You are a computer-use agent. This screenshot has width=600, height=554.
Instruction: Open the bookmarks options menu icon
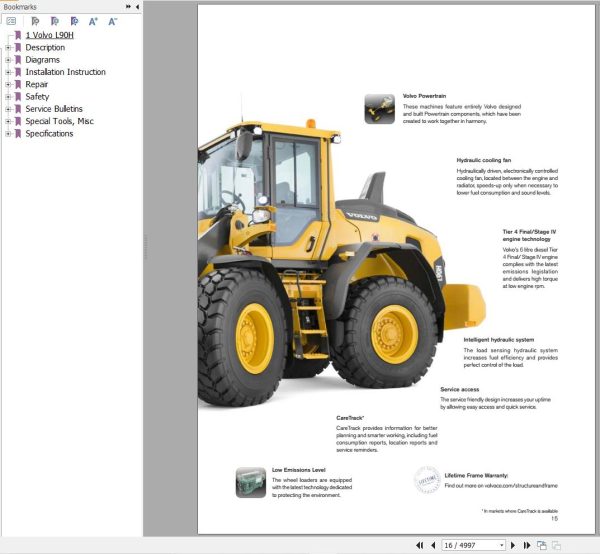(x=11, y=21)
